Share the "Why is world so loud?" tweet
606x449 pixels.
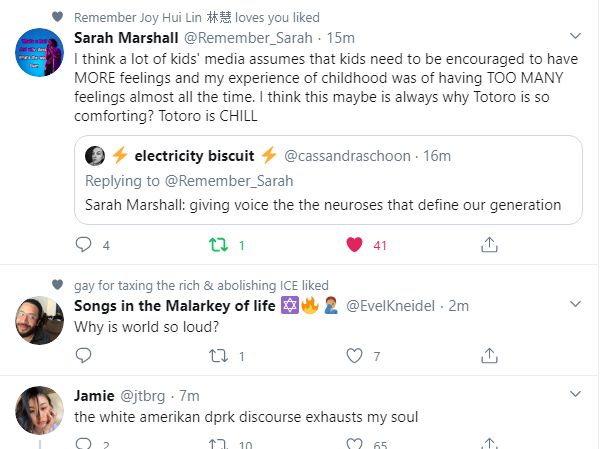(489, 355)
